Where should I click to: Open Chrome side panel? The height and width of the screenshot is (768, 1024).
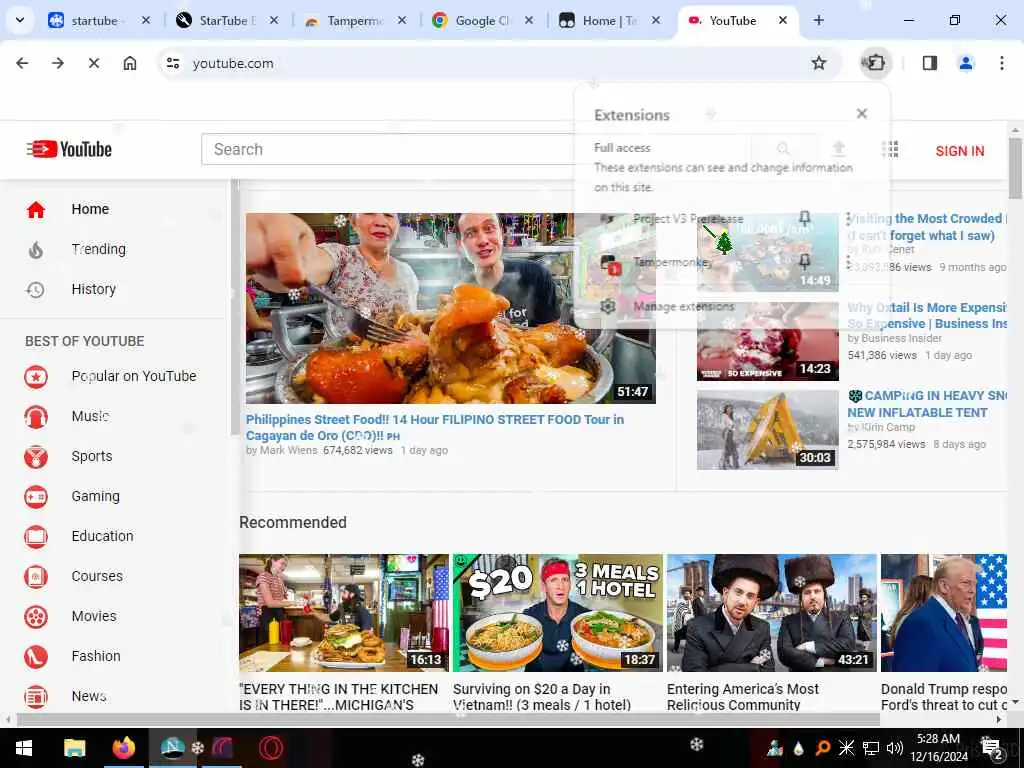coord(930,63)
